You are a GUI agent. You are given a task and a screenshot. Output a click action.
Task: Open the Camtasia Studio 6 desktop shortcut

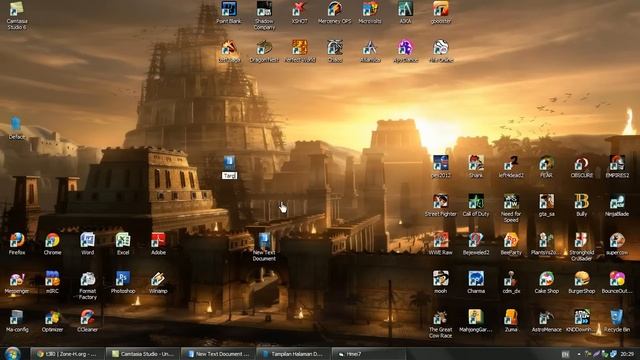point(17,16)
